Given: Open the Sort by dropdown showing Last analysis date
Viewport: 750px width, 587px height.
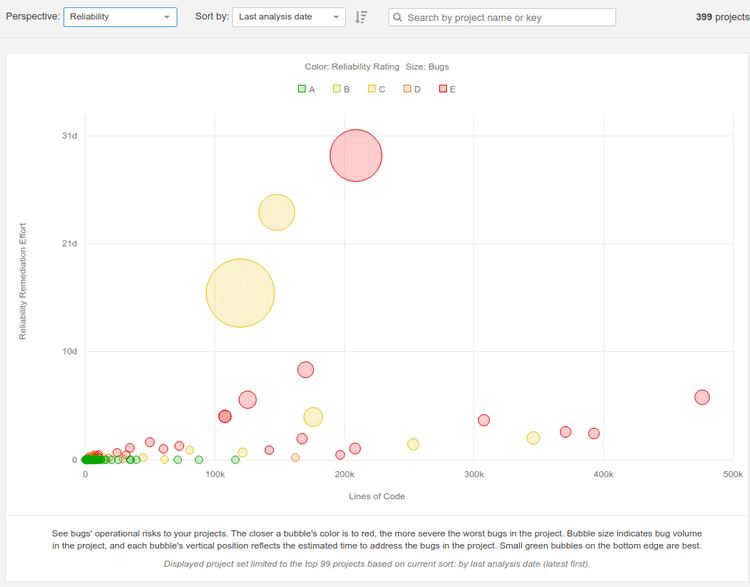Looking at the screenshot, I should tap(289, 17).
